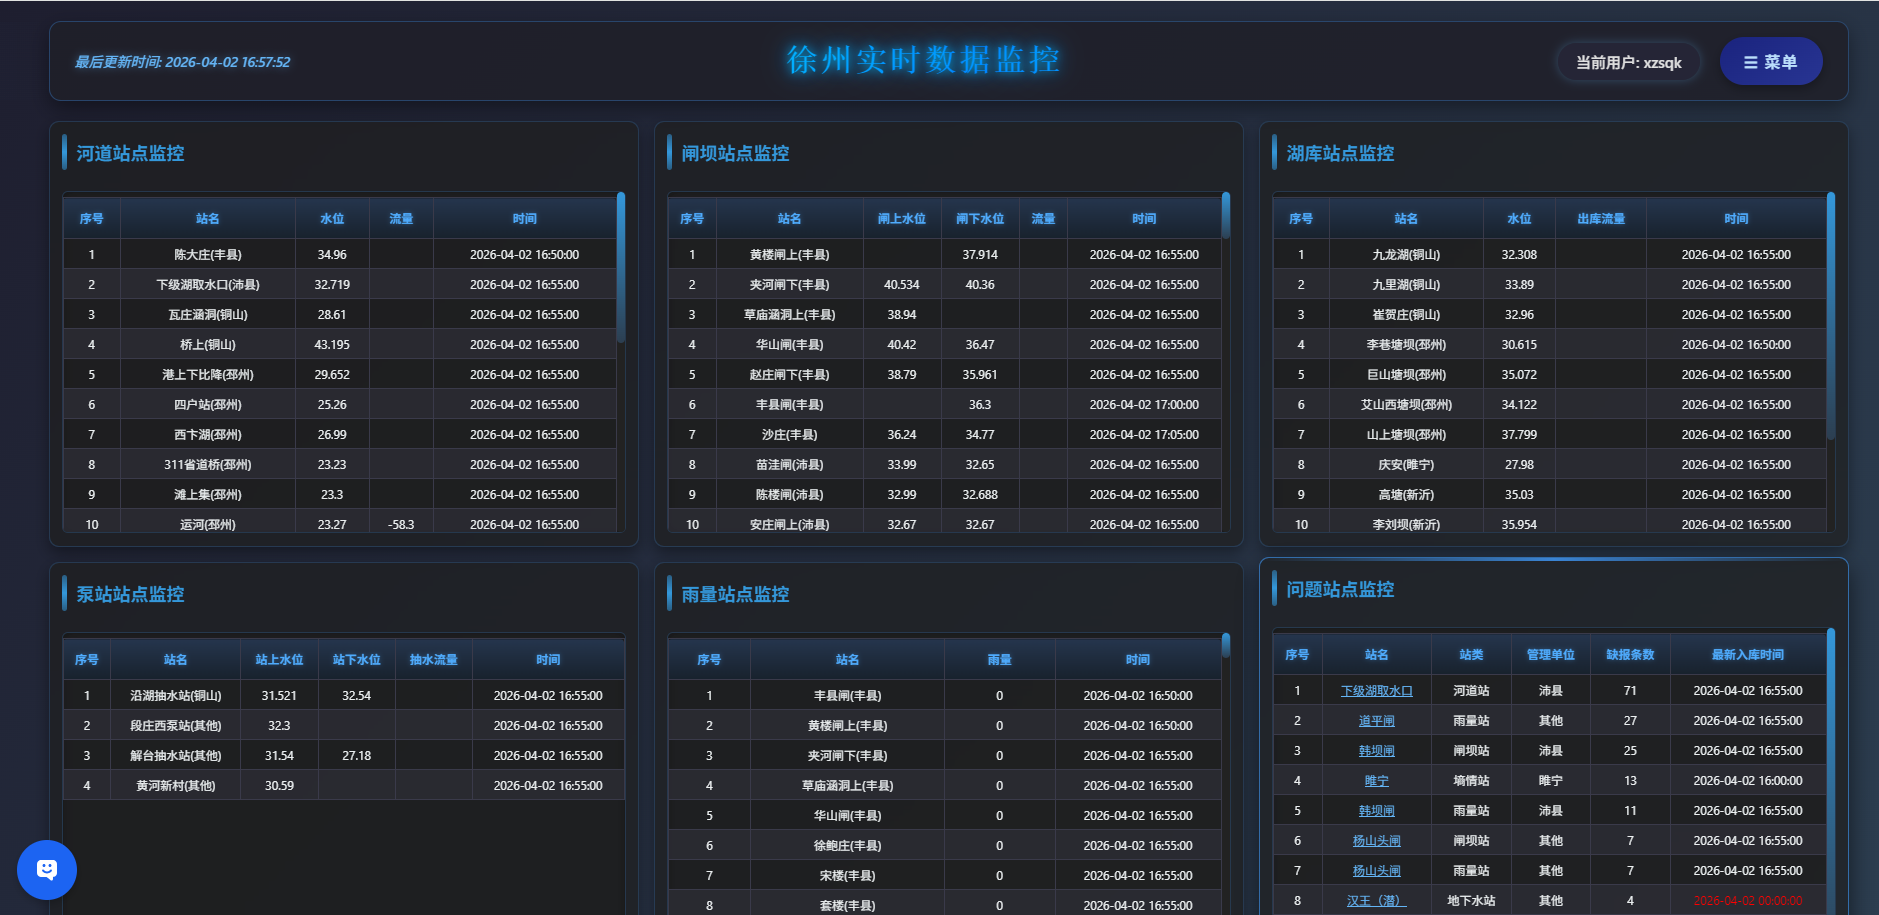The height and width of the screenshot is (915, 1879).
Task: Open the 道平闸 station link
Action: point(1376,721)
